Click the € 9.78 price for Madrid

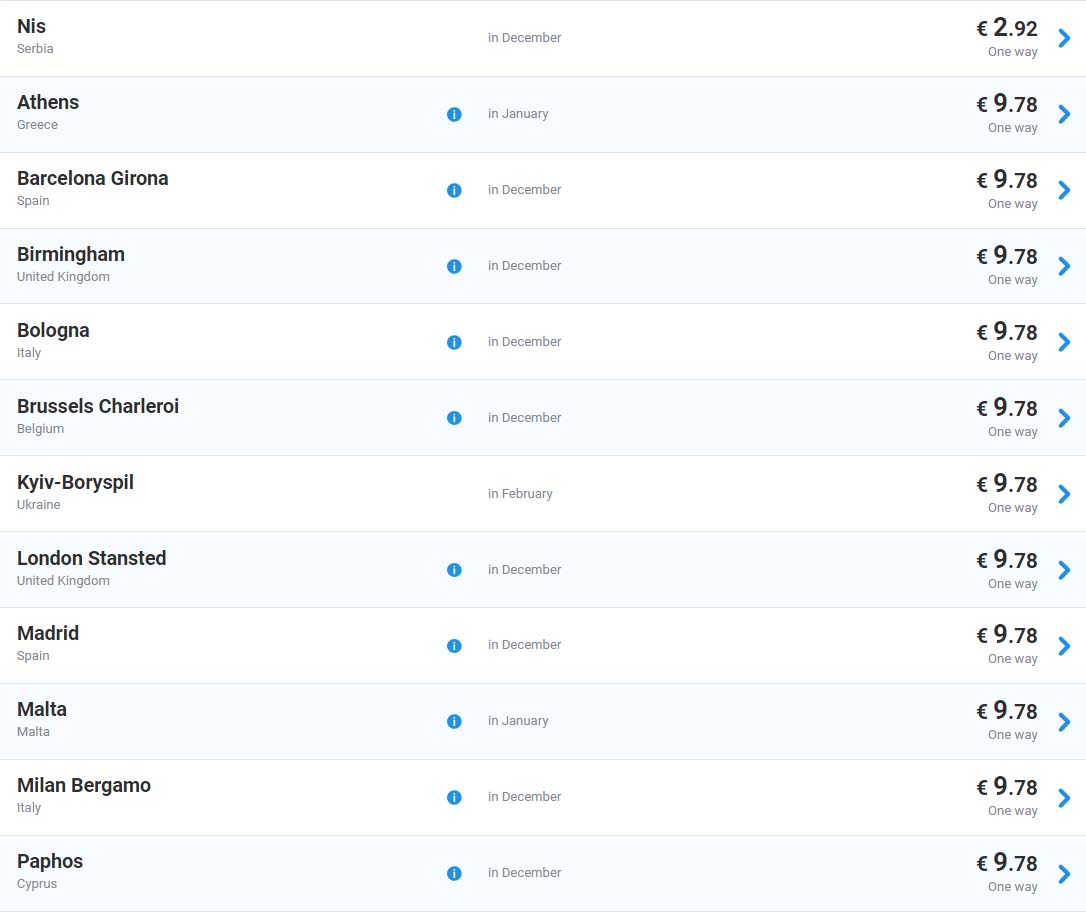point(1007,635)
